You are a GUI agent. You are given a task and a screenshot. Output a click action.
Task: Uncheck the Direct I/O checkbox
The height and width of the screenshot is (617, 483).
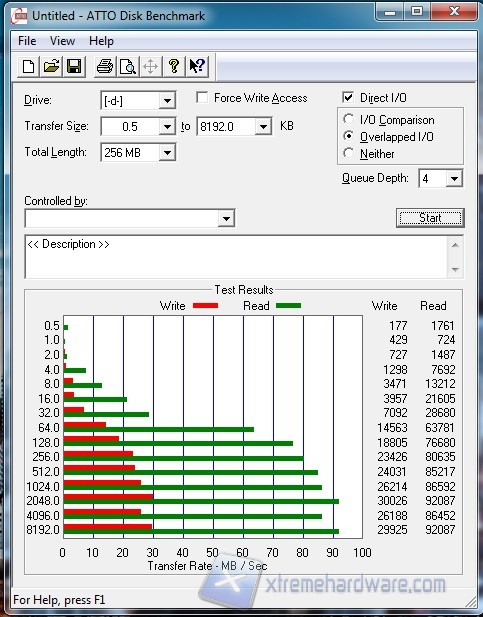(348, 97)
